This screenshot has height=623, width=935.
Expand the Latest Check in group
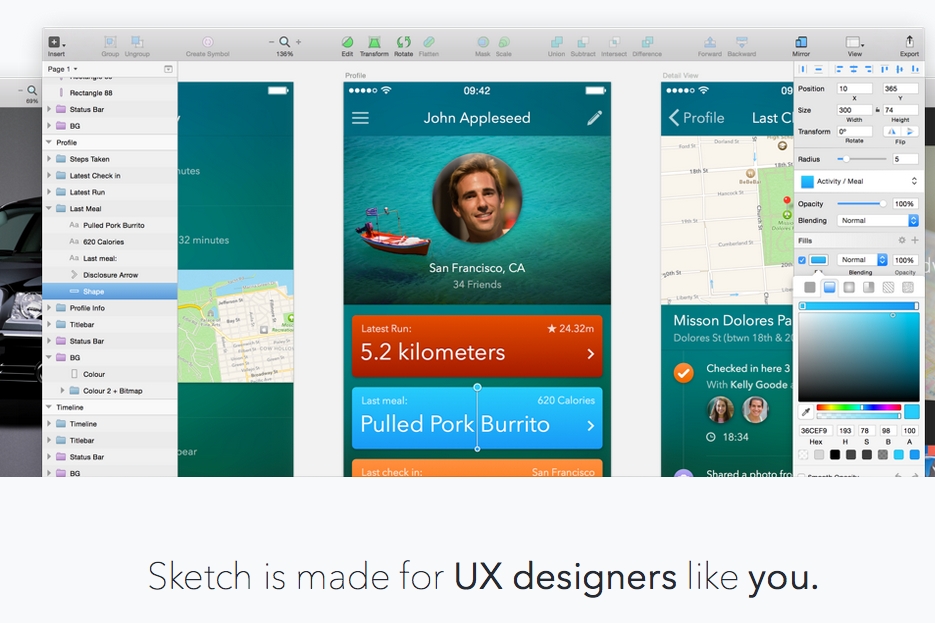point(49,176)
